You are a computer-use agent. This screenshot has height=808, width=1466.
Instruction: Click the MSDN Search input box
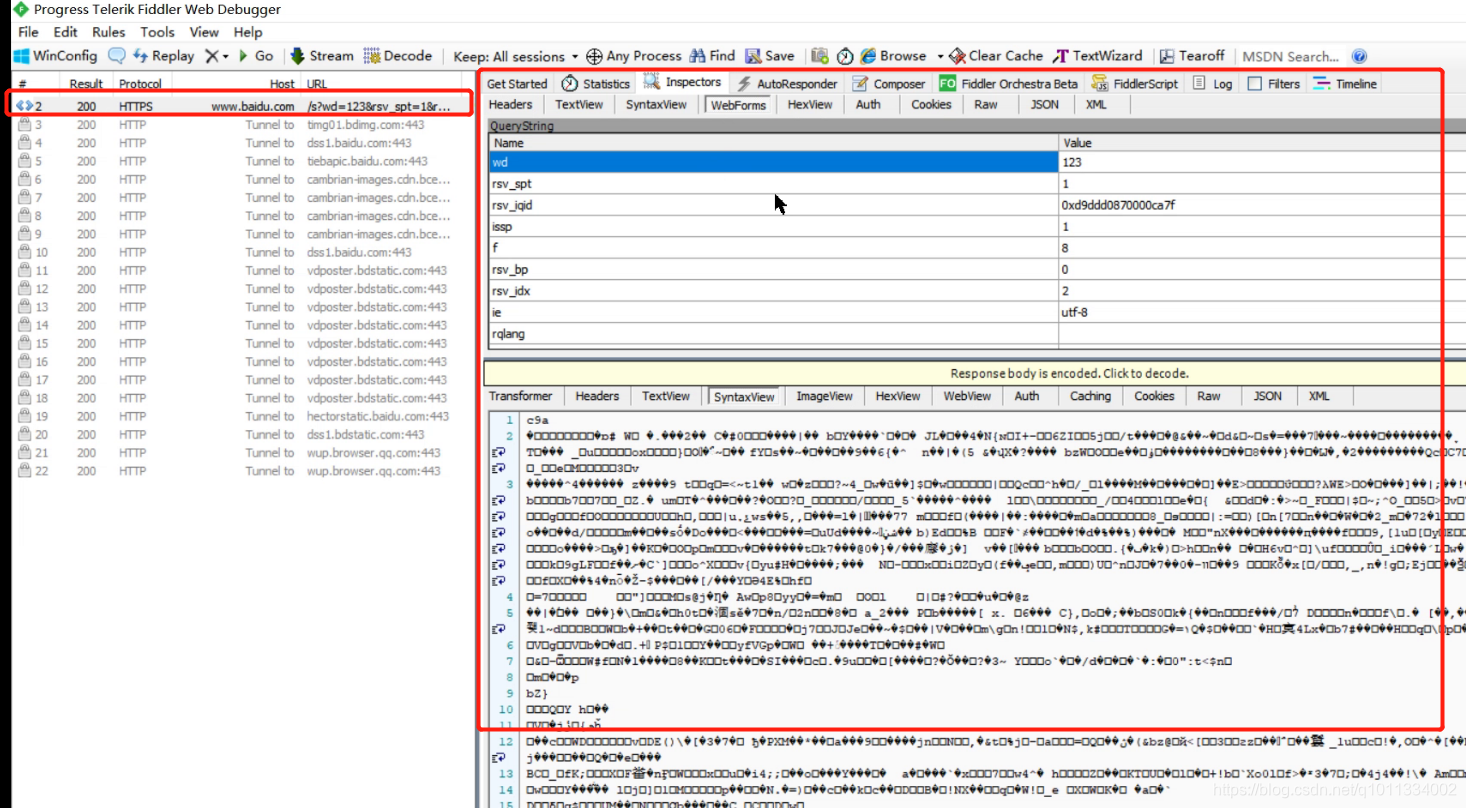[1290, 56]
